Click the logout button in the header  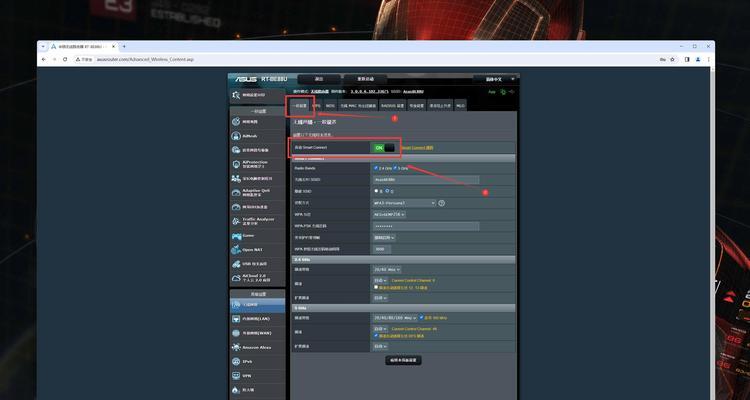tap(319, 79)
